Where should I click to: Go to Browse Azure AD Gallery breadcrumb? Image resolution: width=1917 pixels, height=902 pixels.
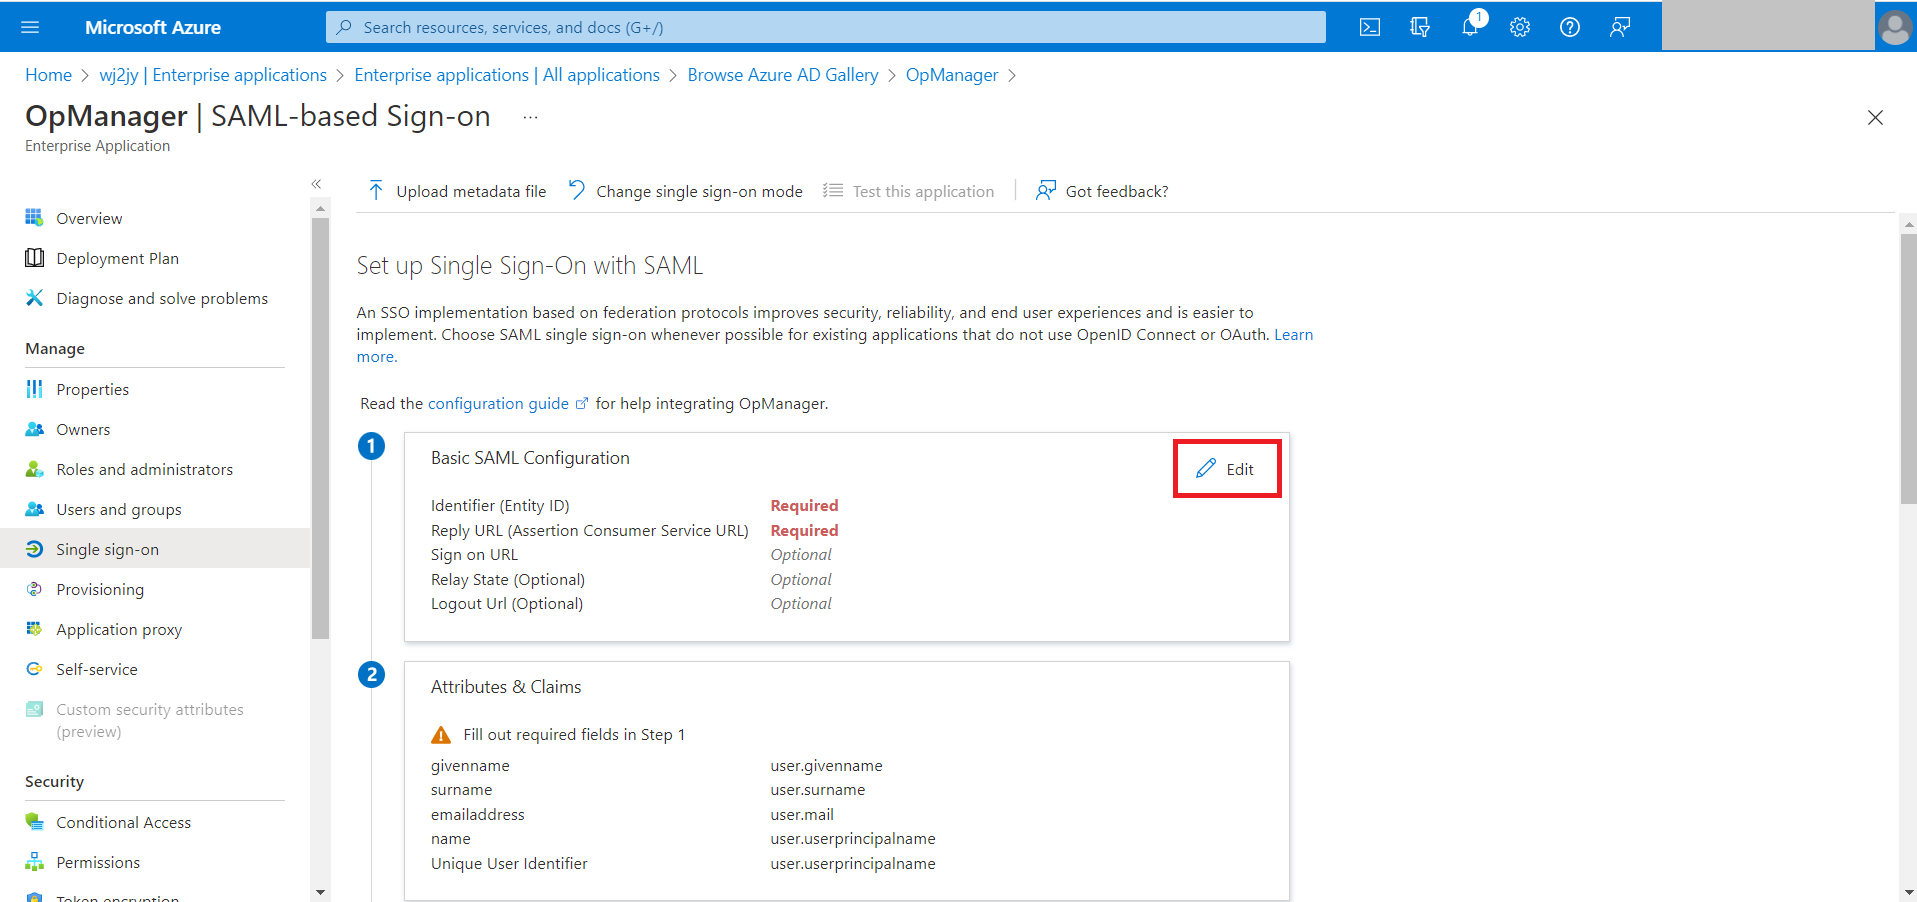[783, 75]
